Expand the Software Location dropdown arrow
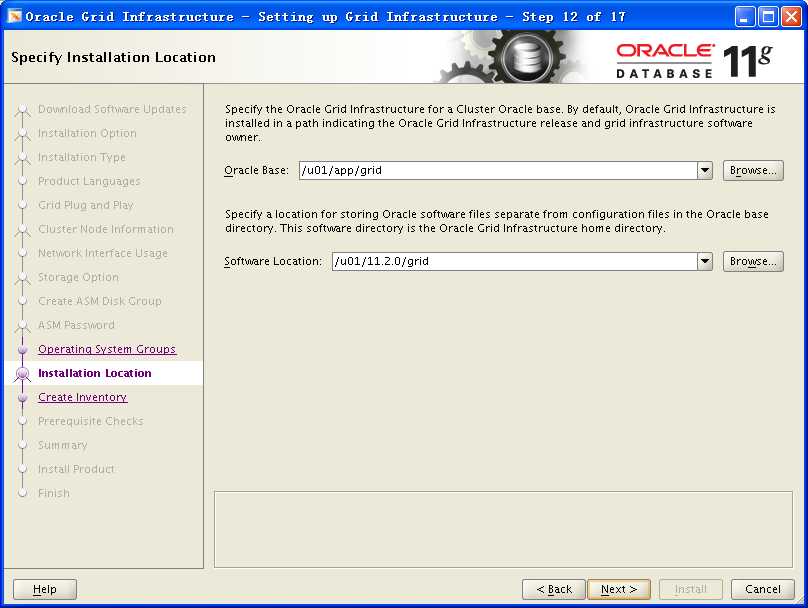The width and height of the screenshot is (808, 608). tap(704, 261)
